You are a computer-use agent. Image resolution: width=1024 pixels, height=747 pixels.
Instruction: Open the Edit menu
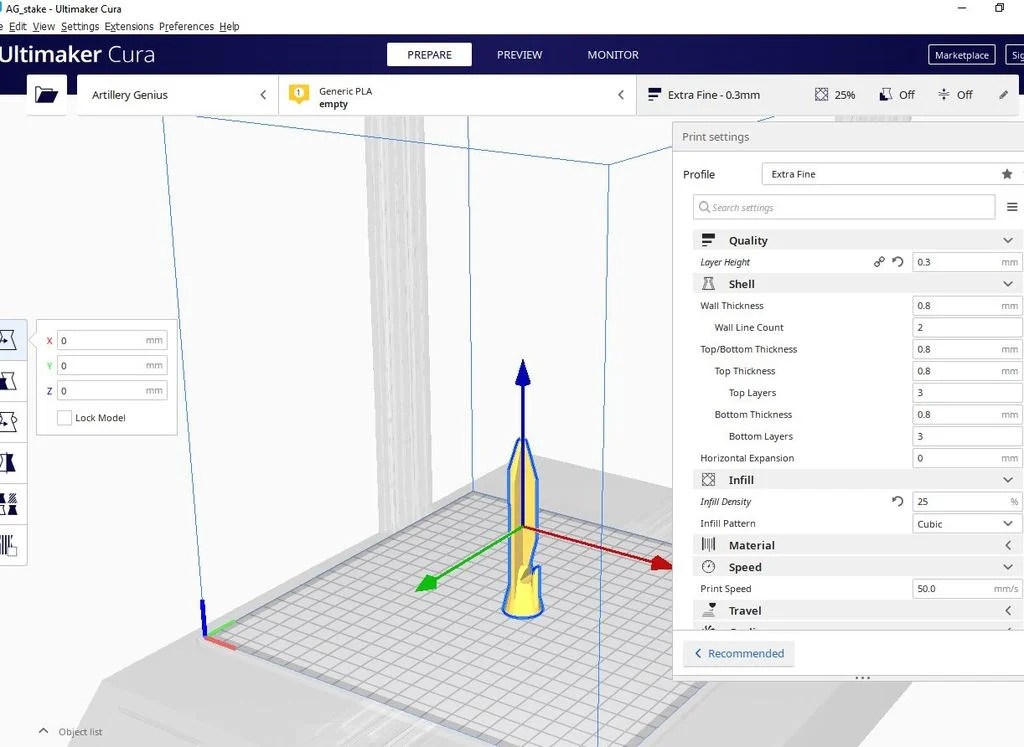point(18,26)
